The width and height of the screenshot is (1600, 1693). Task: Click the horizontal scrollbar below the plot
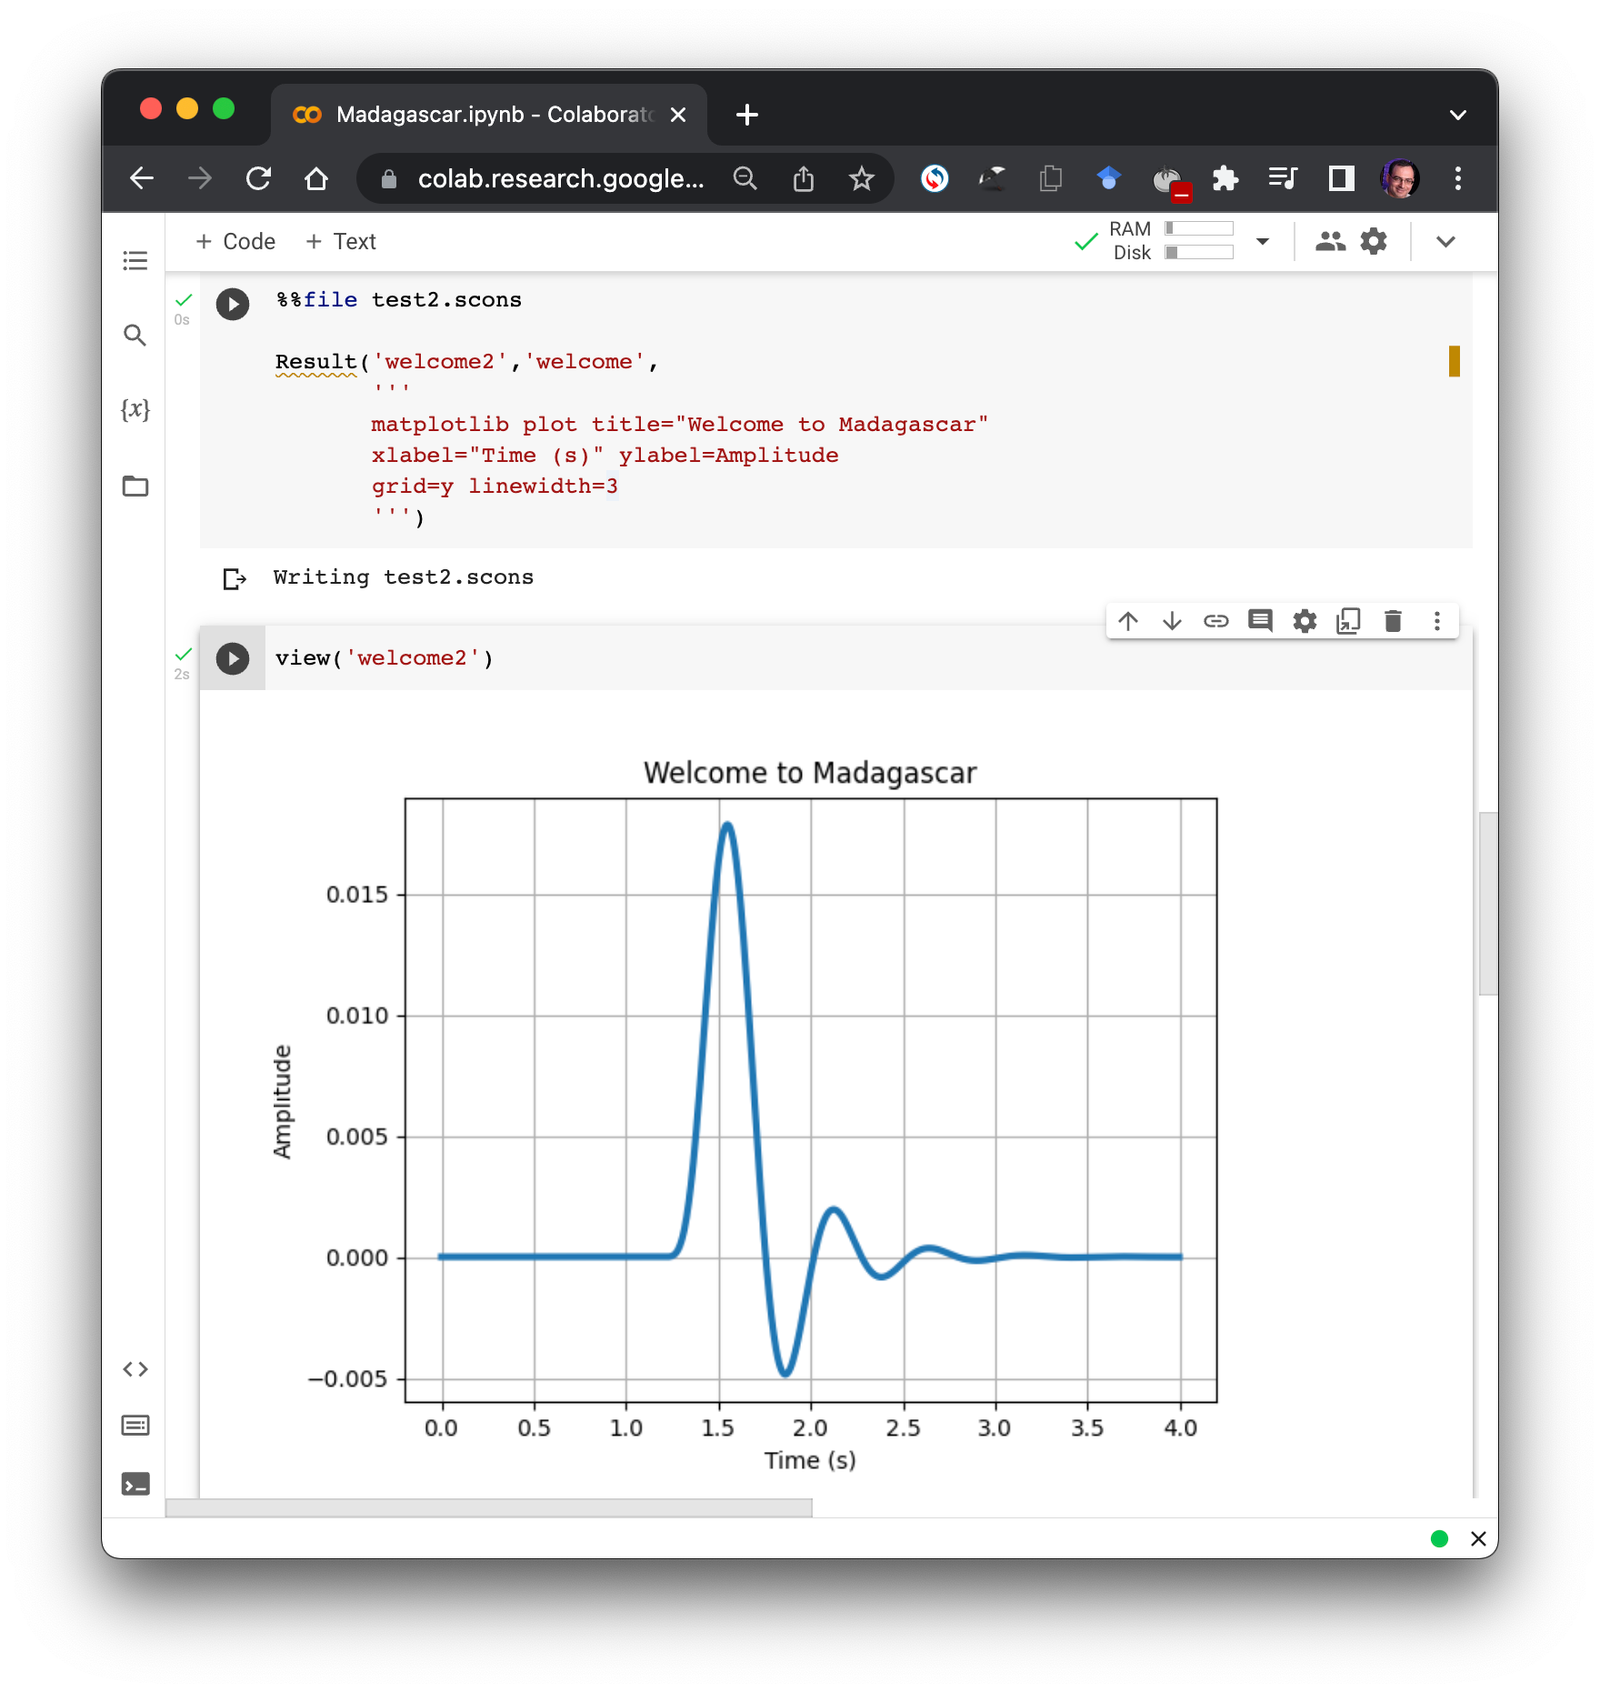pyautogui.click(x=488, y=1507)
